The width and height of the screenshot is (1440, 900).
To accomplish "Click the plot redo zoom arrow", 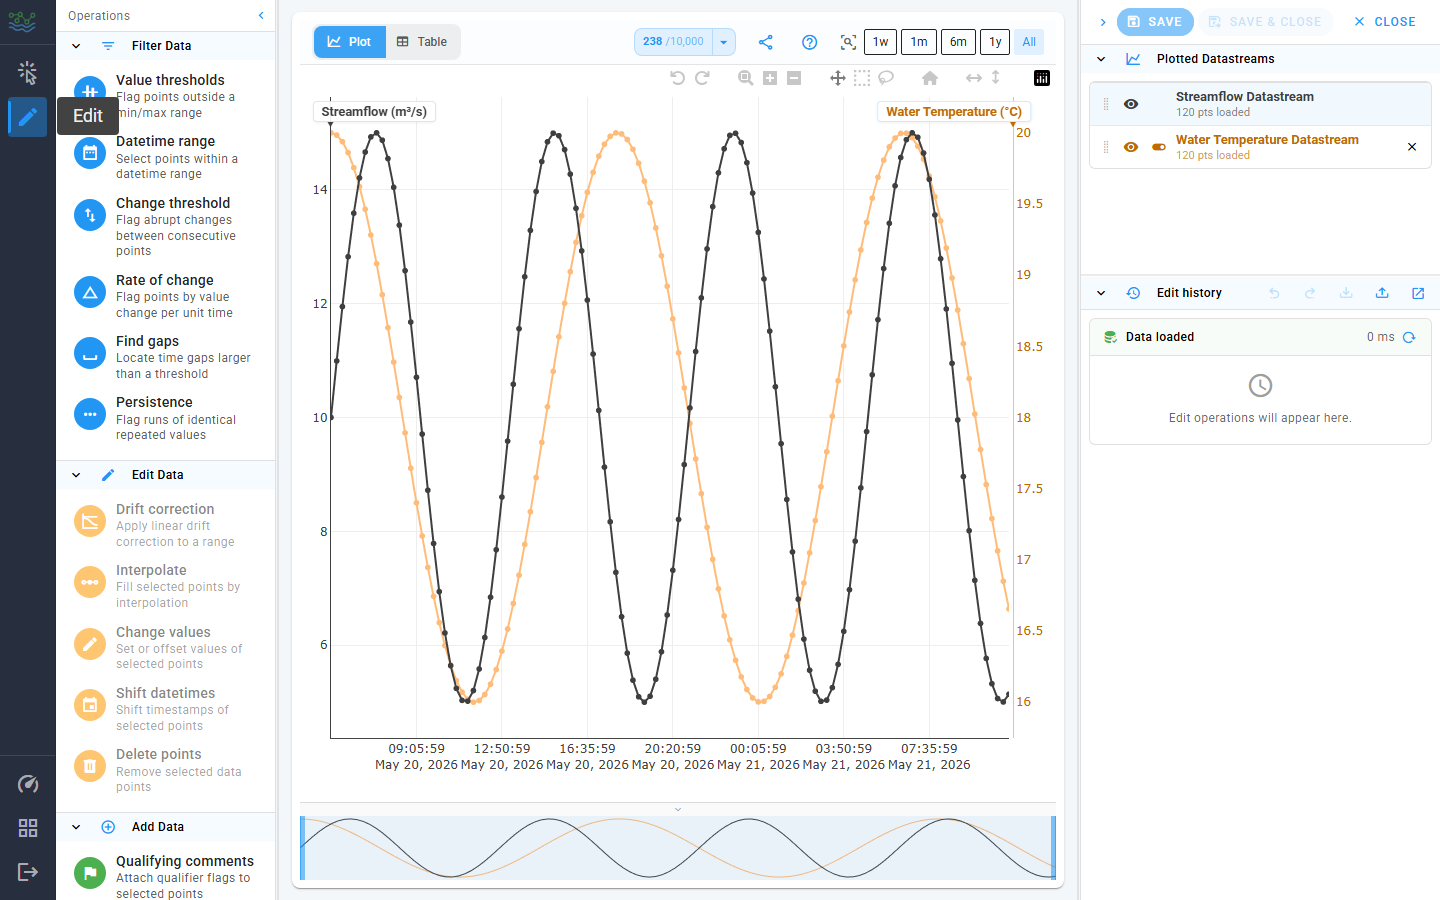I will (x=702, y=78).
